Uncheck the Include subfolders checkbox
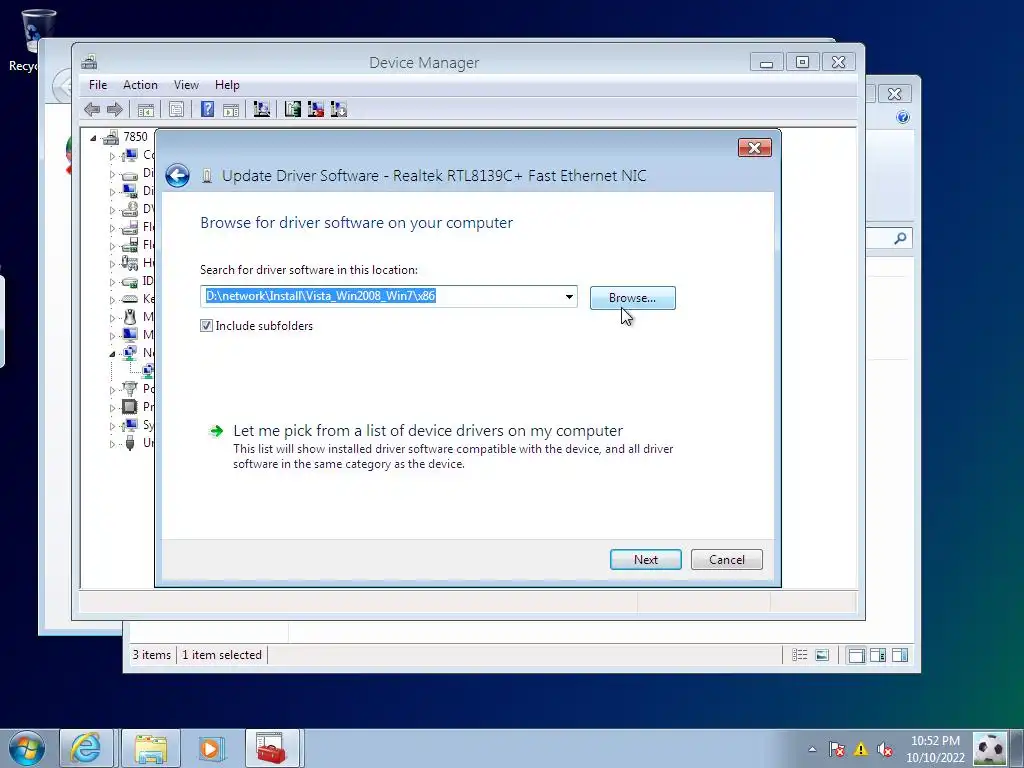 [206, 325]
